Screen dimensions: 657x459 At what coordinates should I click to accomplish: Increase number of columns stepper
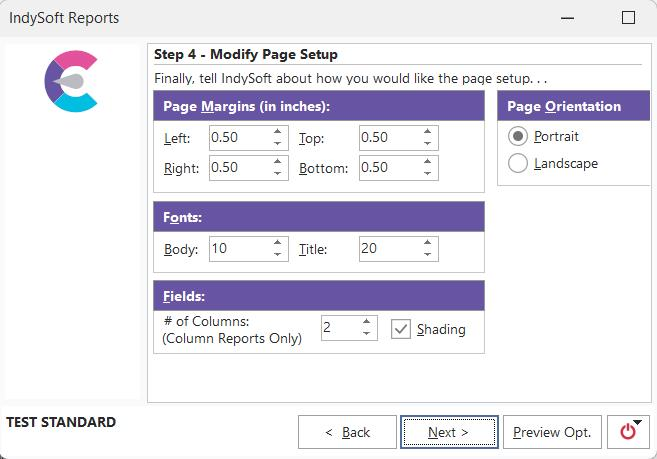[x=366, y=323]
